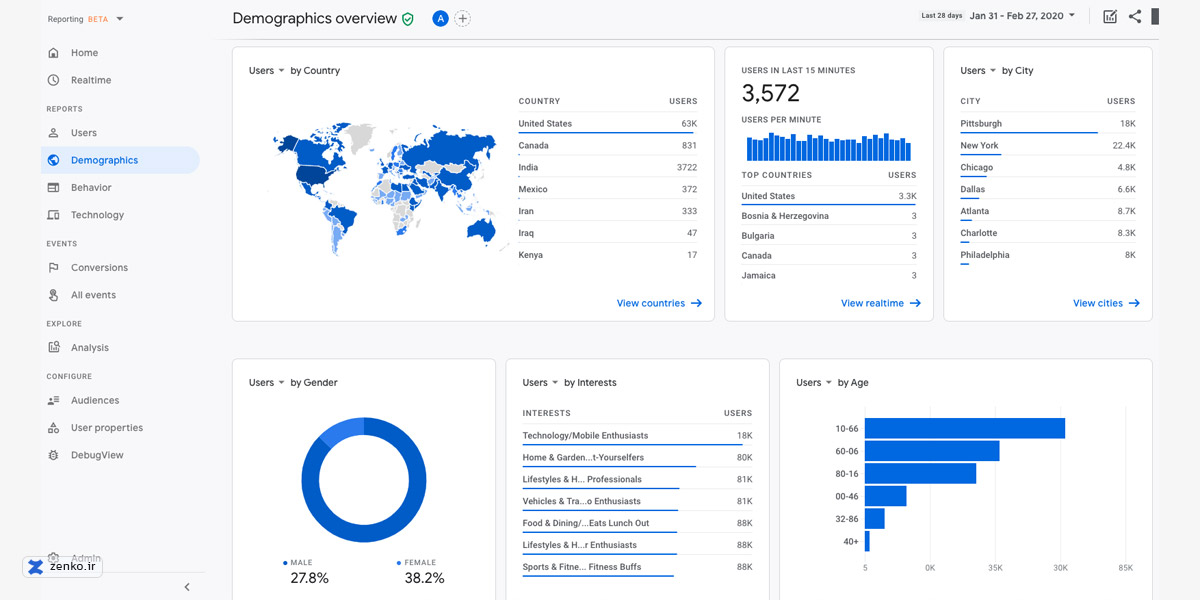Viewport: 1200px width, 600px height.
Task: Expand the Reporting BETA dropdown
Action: (120, 19)
